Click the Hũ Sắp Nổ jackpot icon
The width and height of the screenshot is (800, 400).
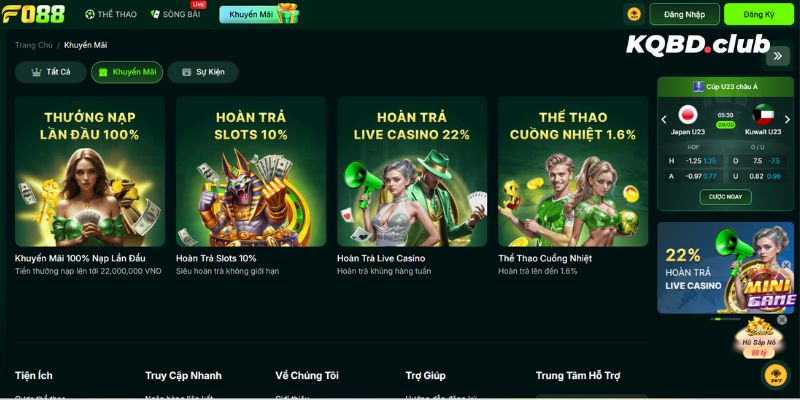pyautogui.click(x=759, y=339)
